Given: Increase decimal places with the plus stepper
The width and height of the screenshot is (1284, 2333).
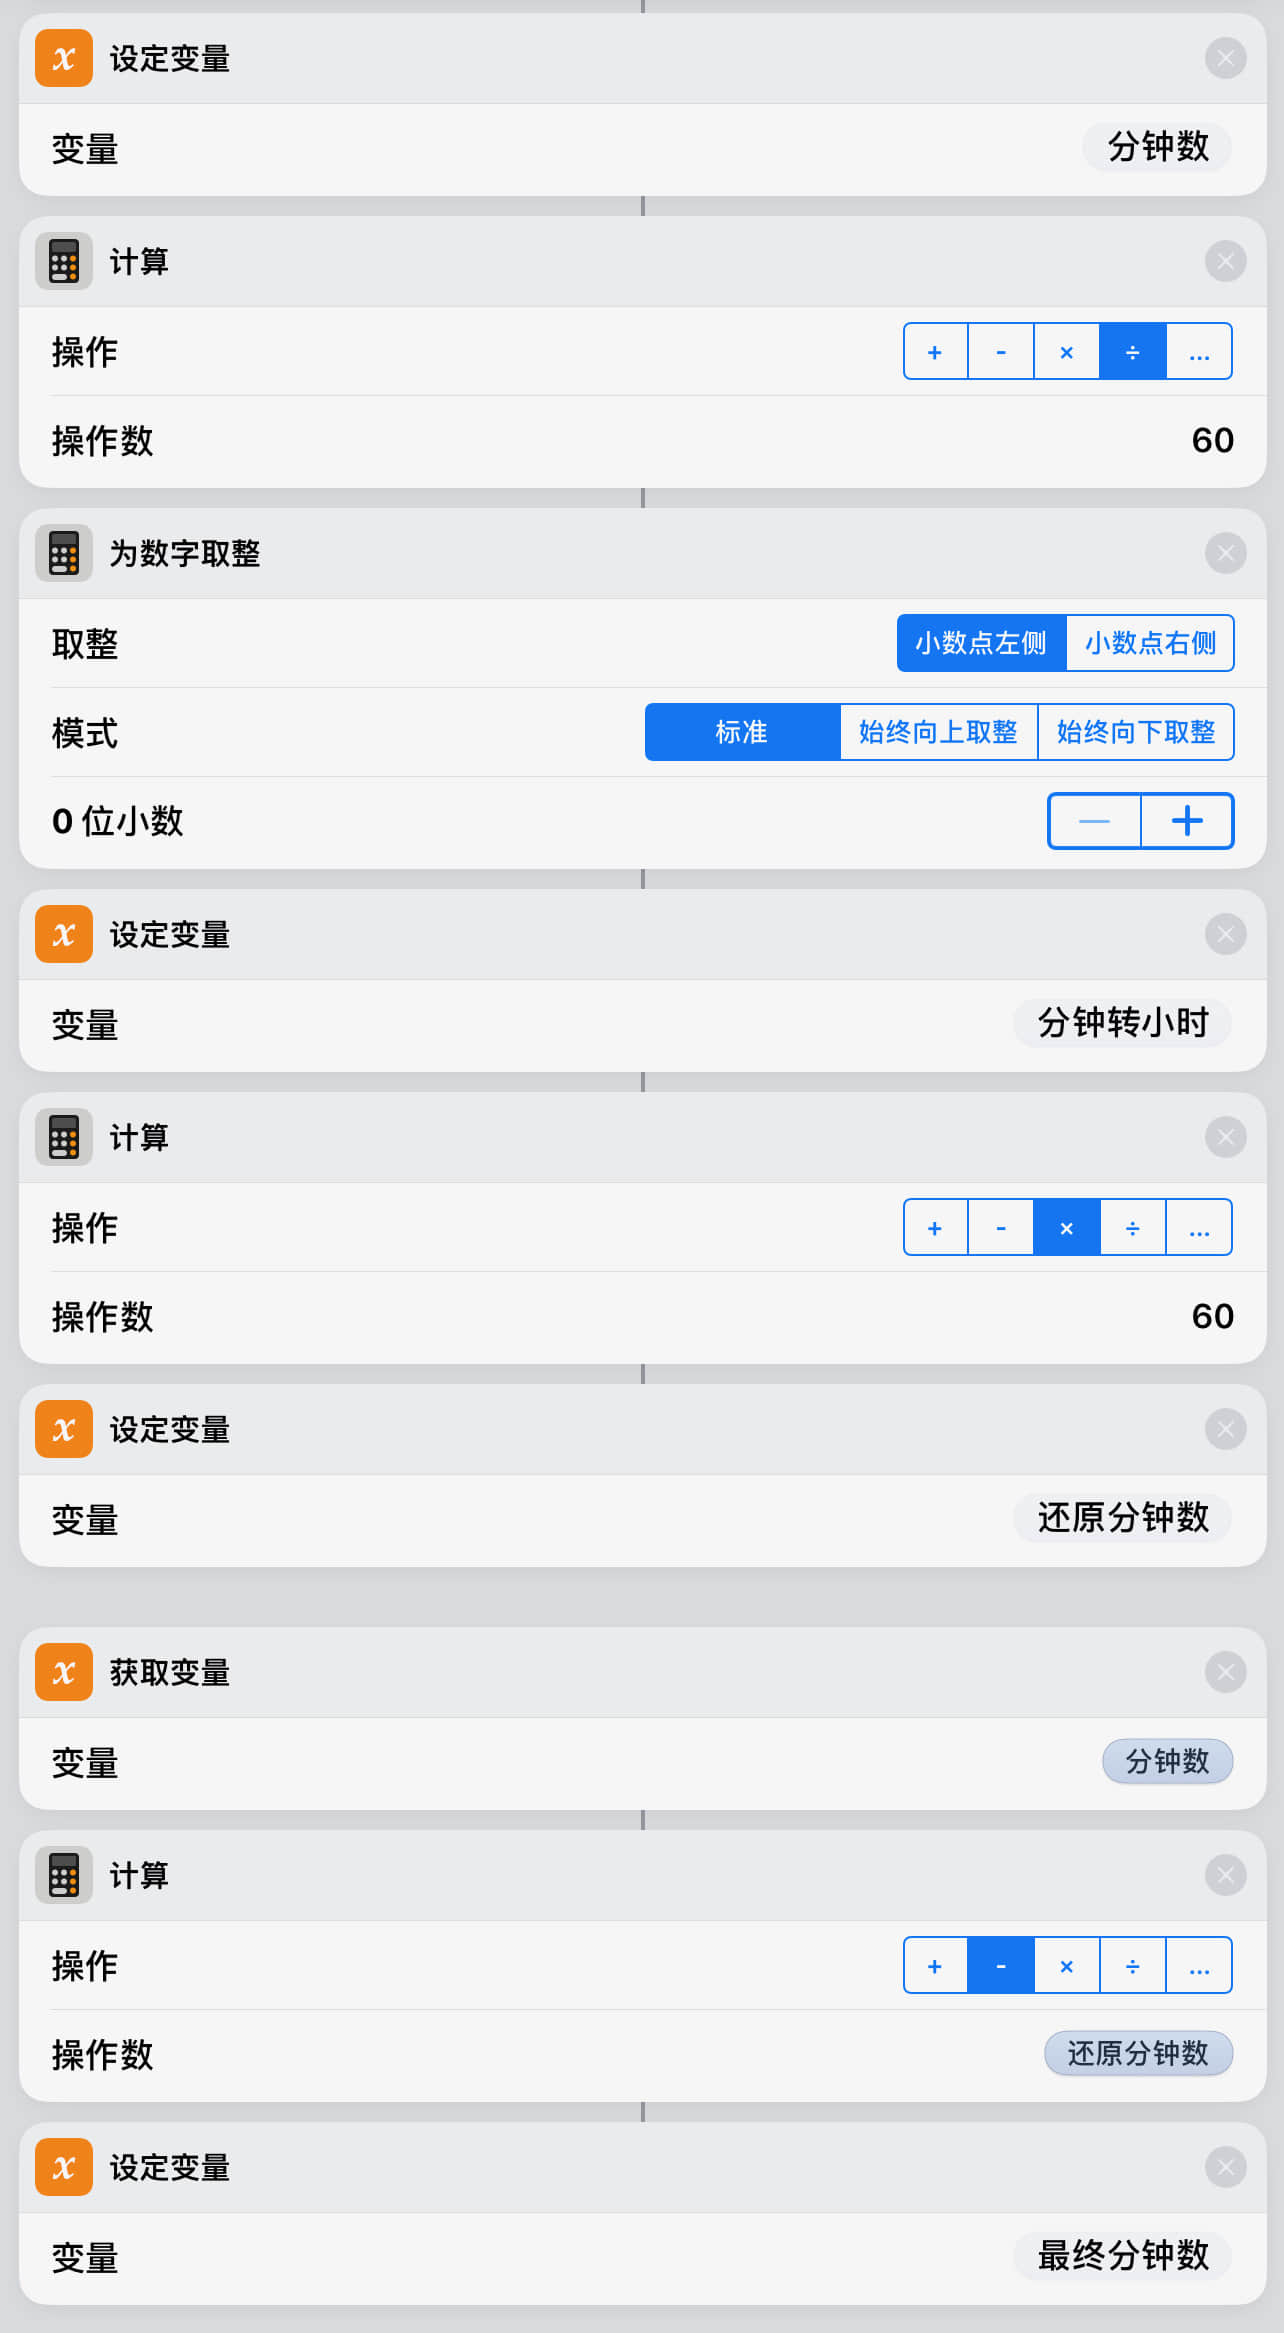Looking at the screenshot, I should coord(1187,821).
